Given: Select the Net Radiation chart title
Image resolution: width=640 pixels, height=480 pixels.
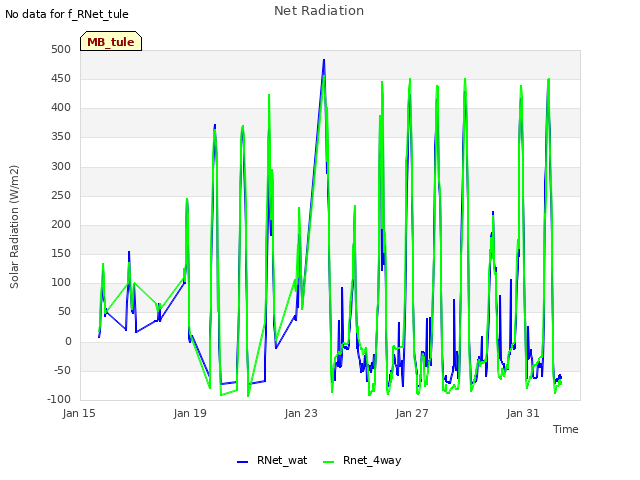Looking at the screenshot, I should point(319,11).
